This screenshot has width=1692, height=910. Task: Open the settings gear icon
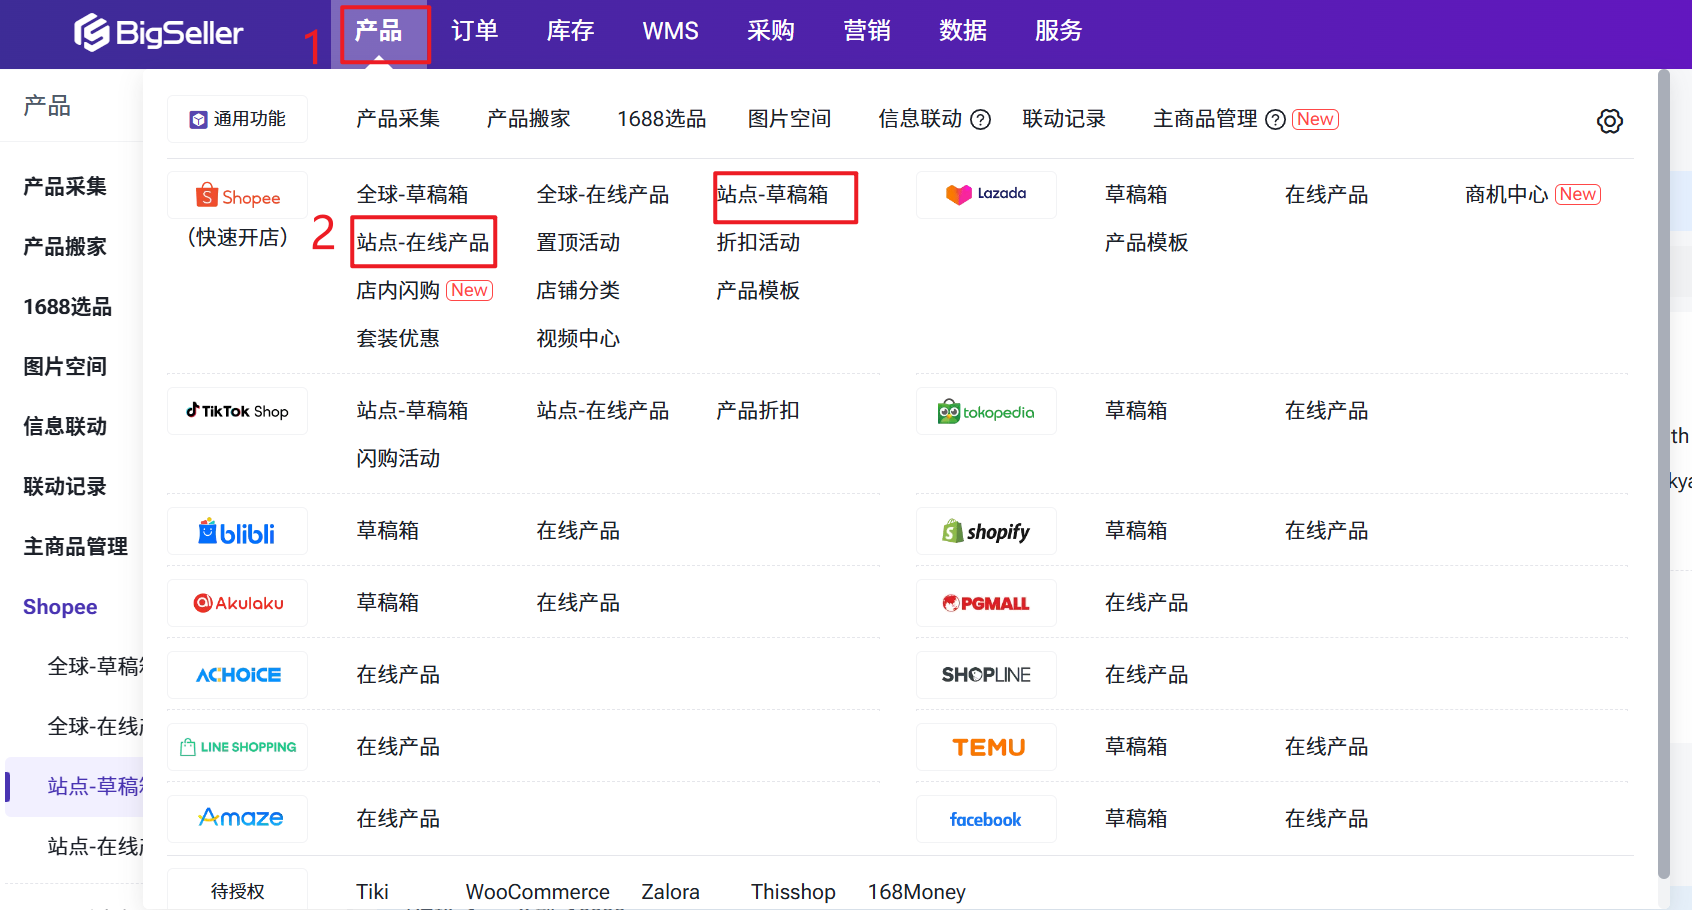point(1609,121)
